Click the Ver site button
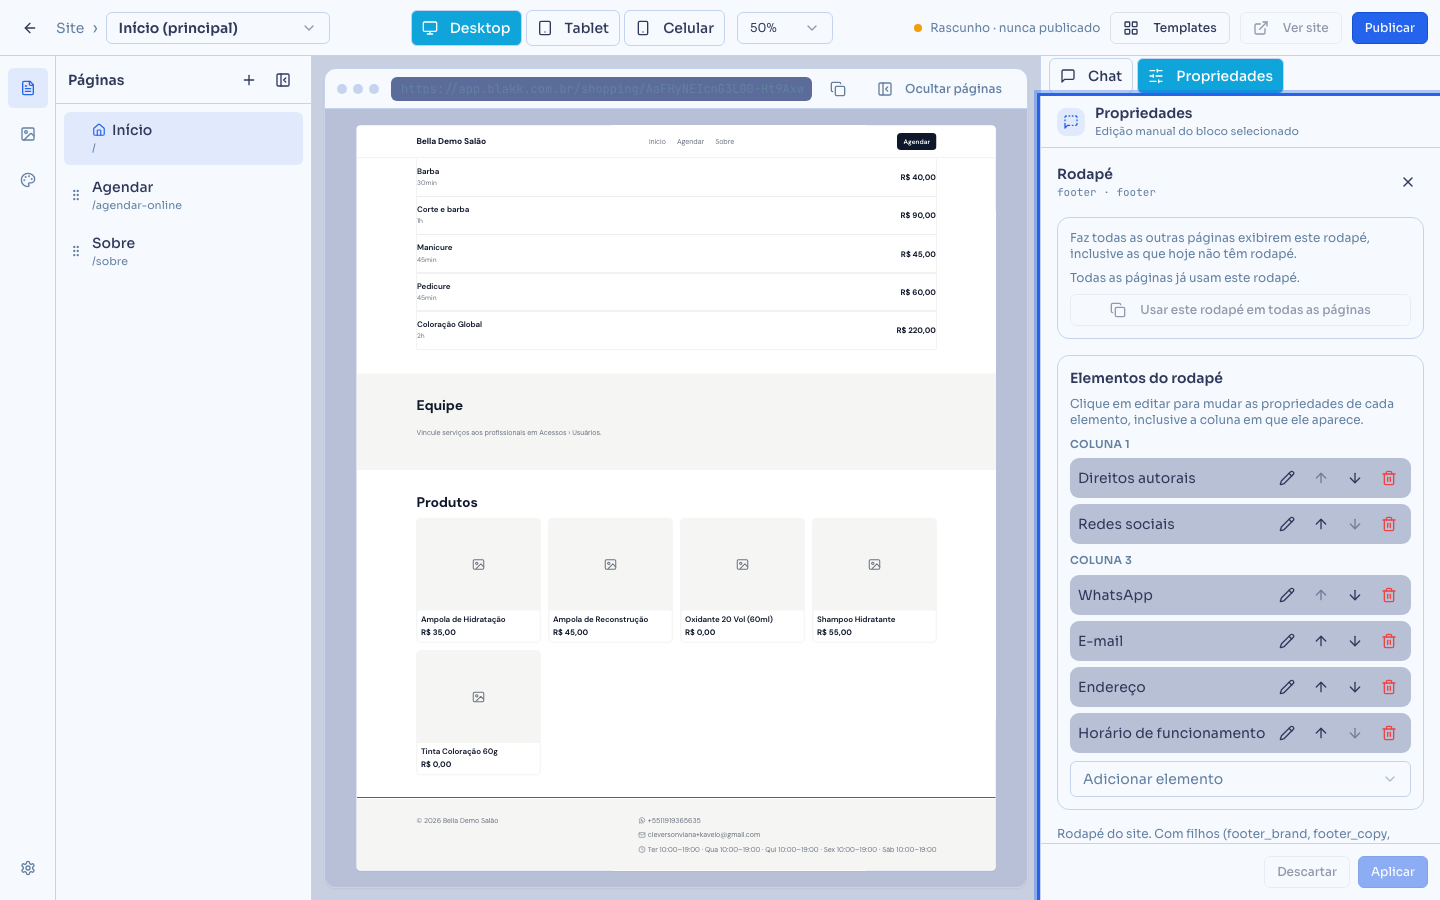 tap(1291, 28)
